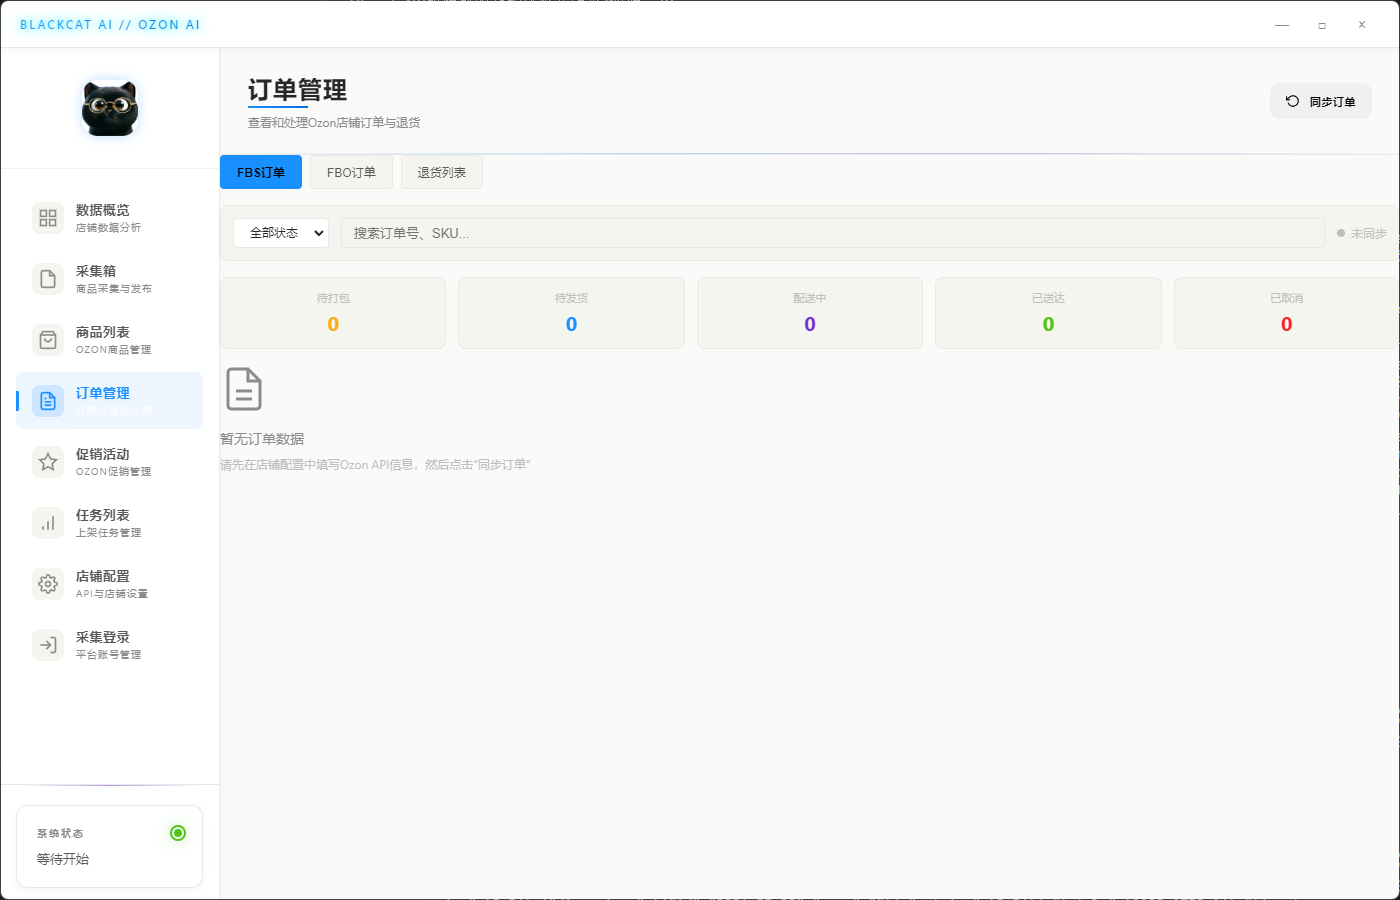Go to 数据概览 in the sidebar
The image size is (1400, 900).
click(109, 218)
